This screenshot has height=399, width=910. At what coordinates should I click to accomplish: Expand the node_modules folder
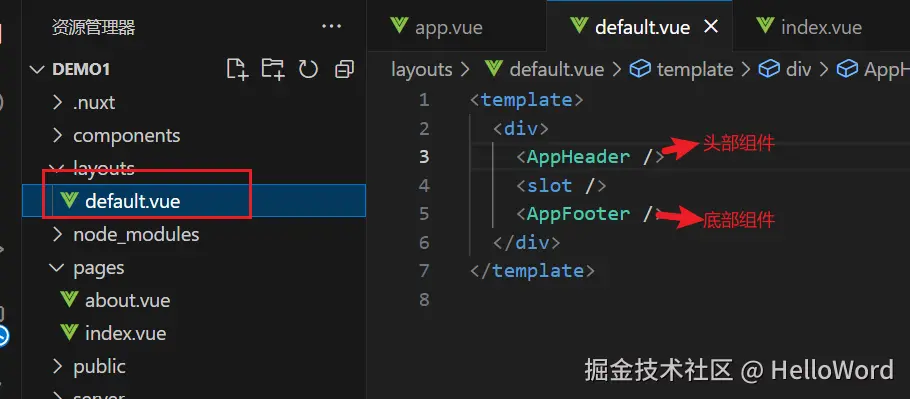click(x=194, y=234)
